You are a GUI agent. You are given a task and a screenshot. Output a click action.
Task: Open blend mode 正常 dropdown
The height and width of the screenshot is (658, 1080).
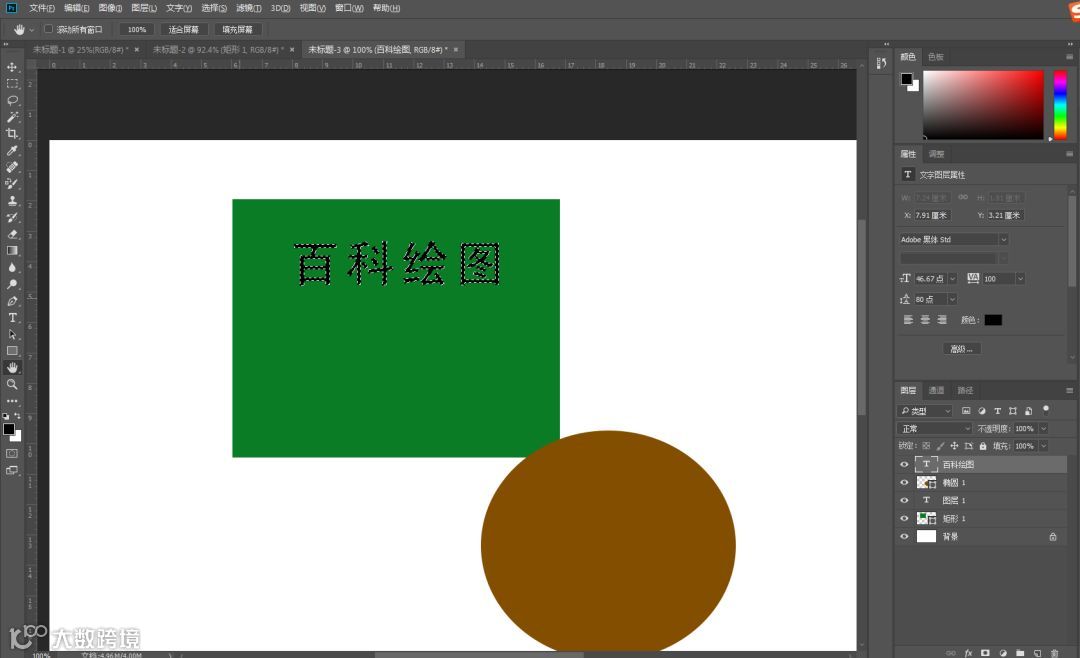tap(935, 429)
